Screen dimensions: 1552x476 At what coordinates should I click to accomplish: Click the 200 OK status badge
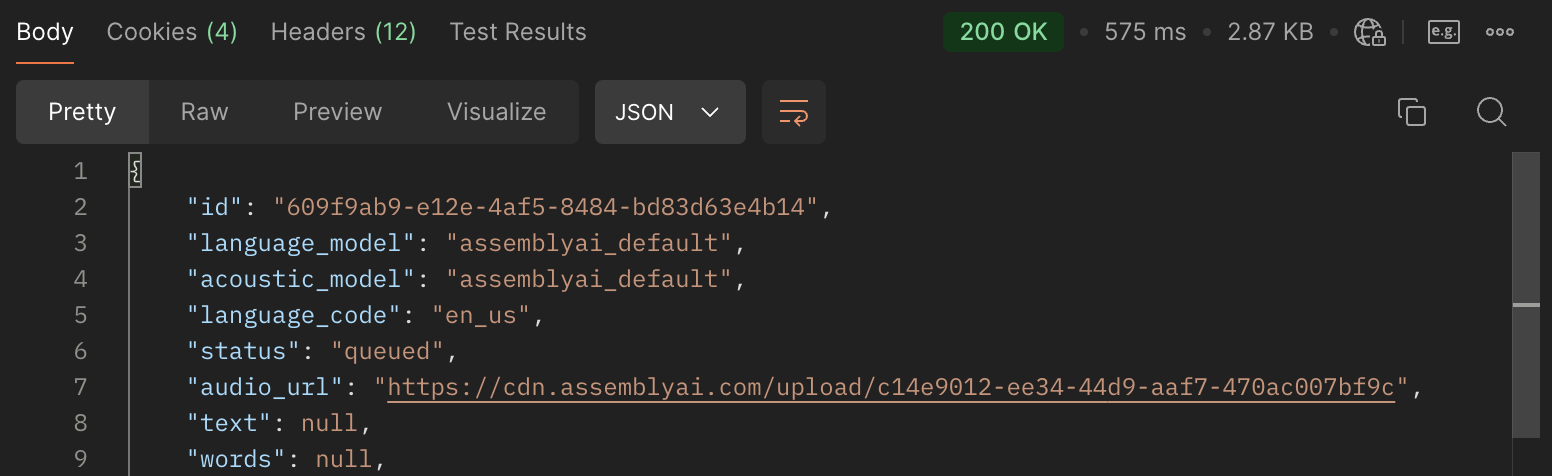tap(1003, 32)
